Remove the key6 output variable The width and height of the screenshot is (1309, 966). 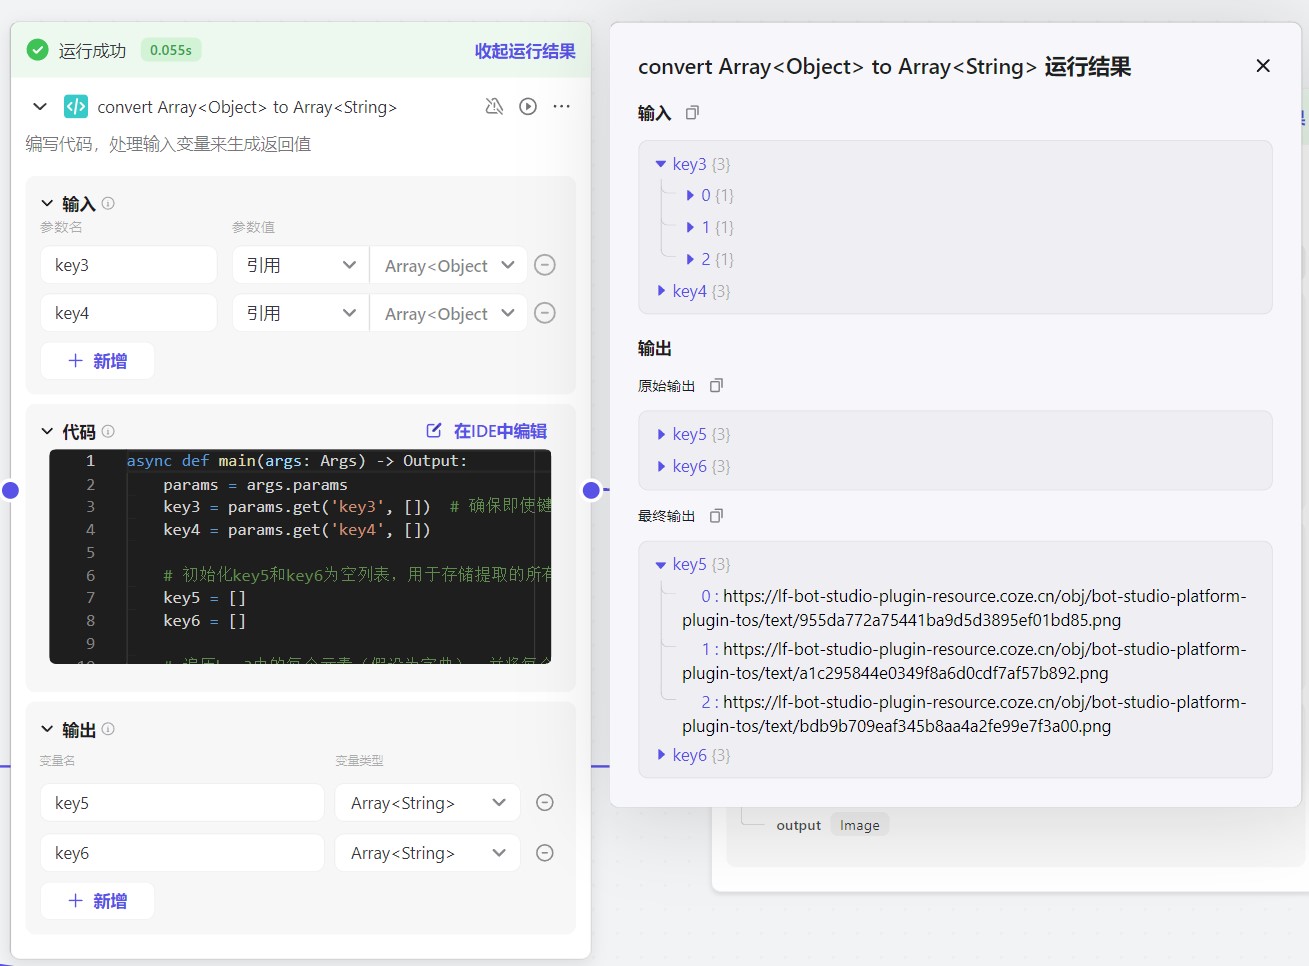pos(545,852)
